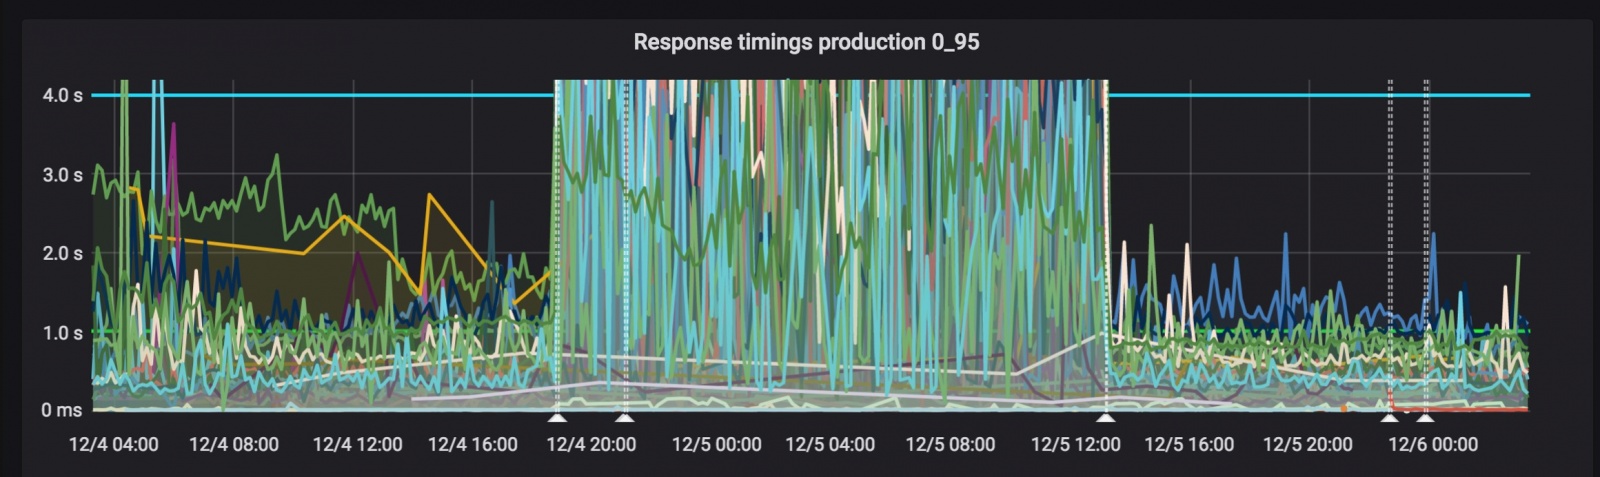Click the 12/4 08:00 time label

coord(234,444)
